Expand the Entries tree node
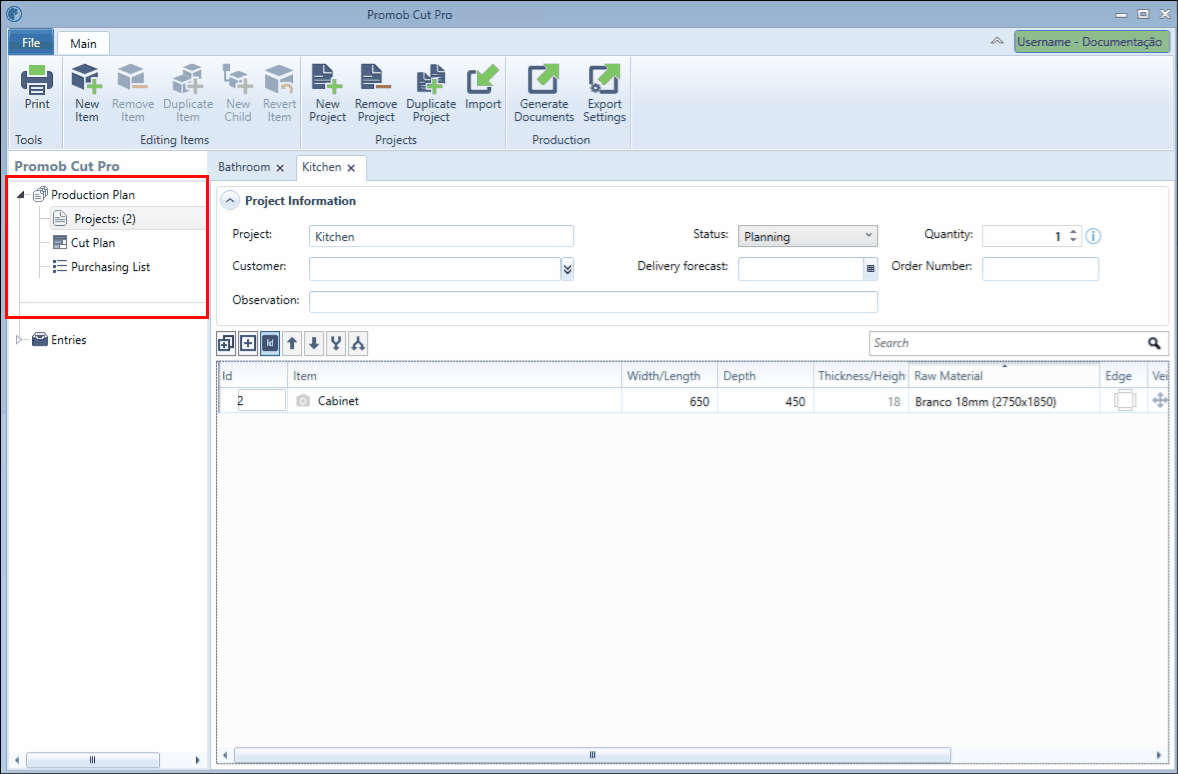The width and height of the screenshot is (1178, 774). tap(20, 340)
